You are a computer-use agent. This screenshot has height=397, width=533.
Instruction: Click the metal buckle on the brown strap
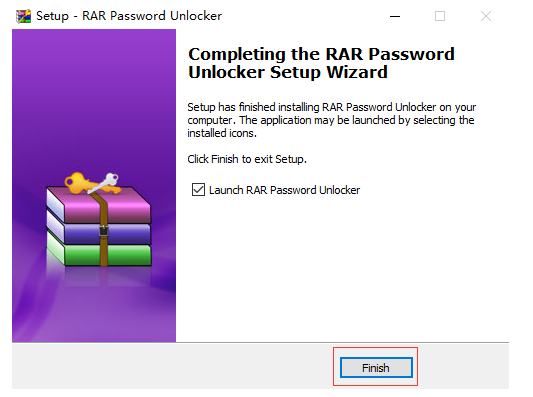pyautogui.click(x=104, y=231)
